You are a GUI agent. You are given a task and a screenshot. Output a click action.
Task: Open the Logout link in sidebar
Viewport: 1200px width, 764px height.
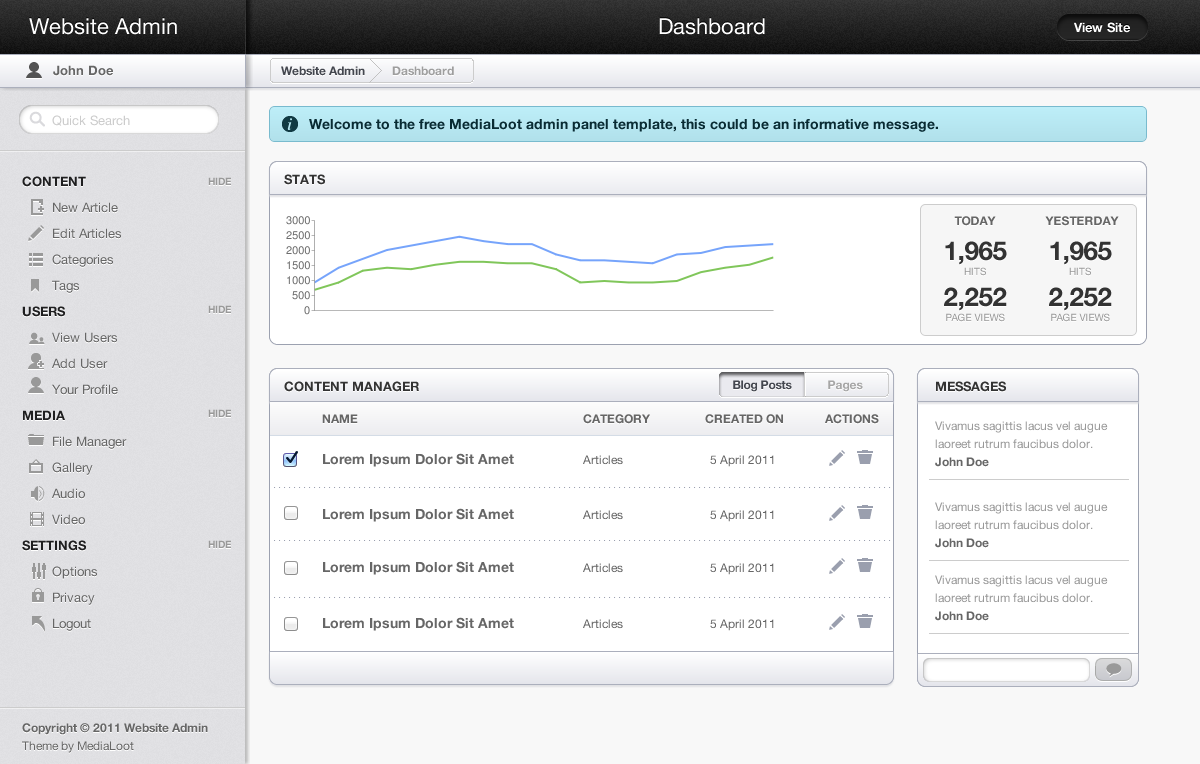71,623
